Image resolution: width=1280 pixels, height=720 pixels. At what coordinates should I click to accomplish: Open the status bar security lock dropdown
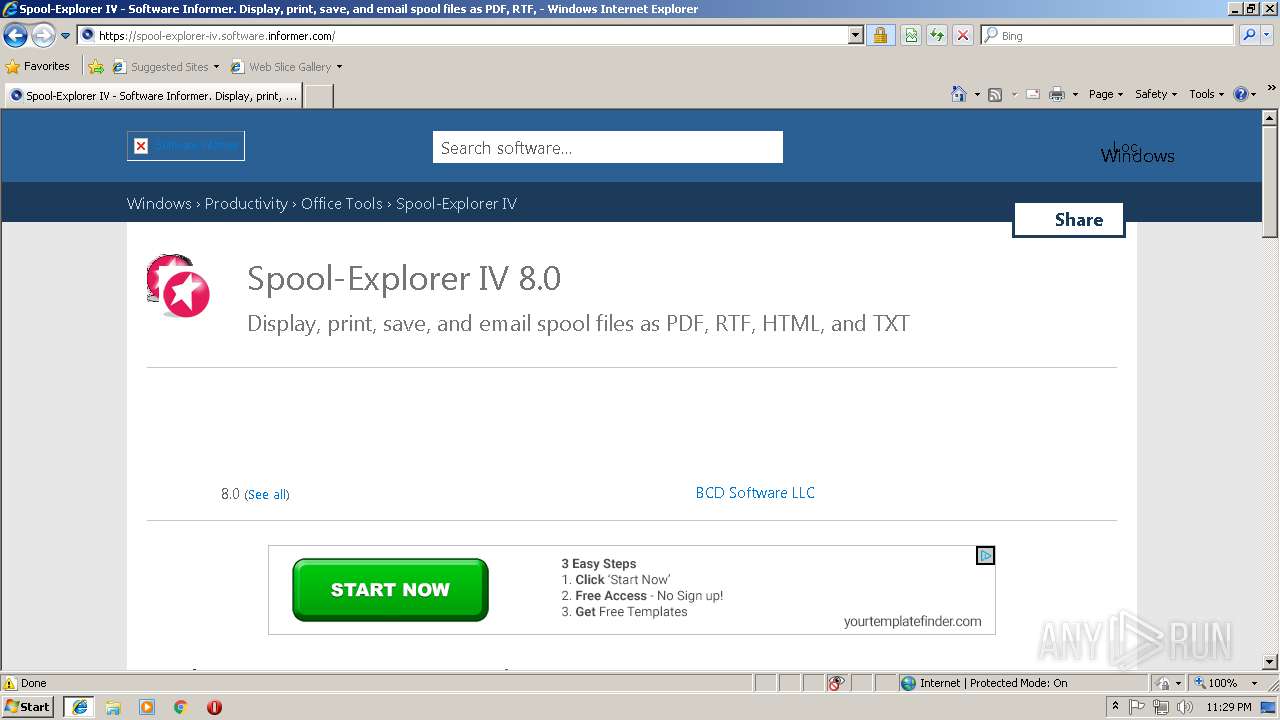point(1168,683)
